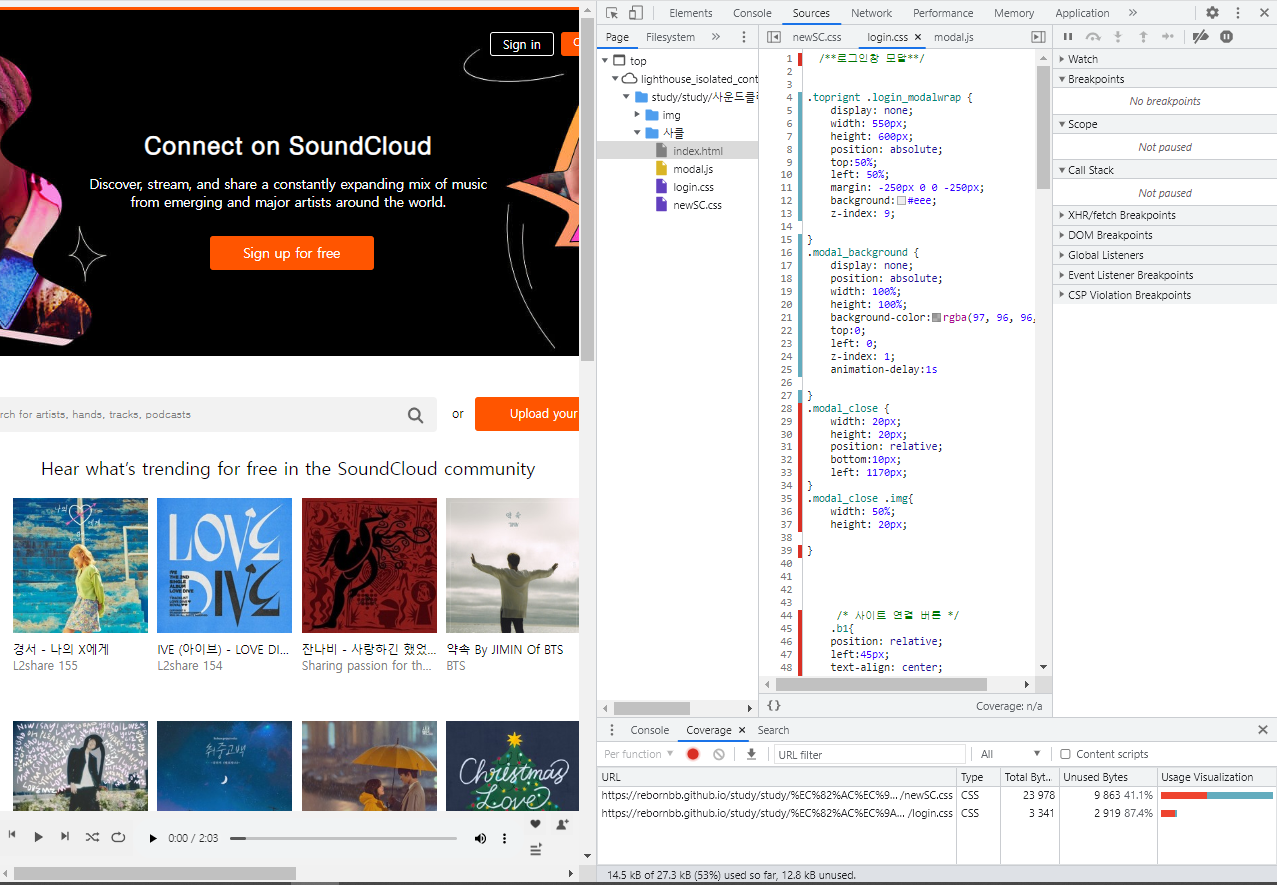The image size is (1277, 885).
Task: Hide the debugger sidebar pane
Action: coord(1038,37)
